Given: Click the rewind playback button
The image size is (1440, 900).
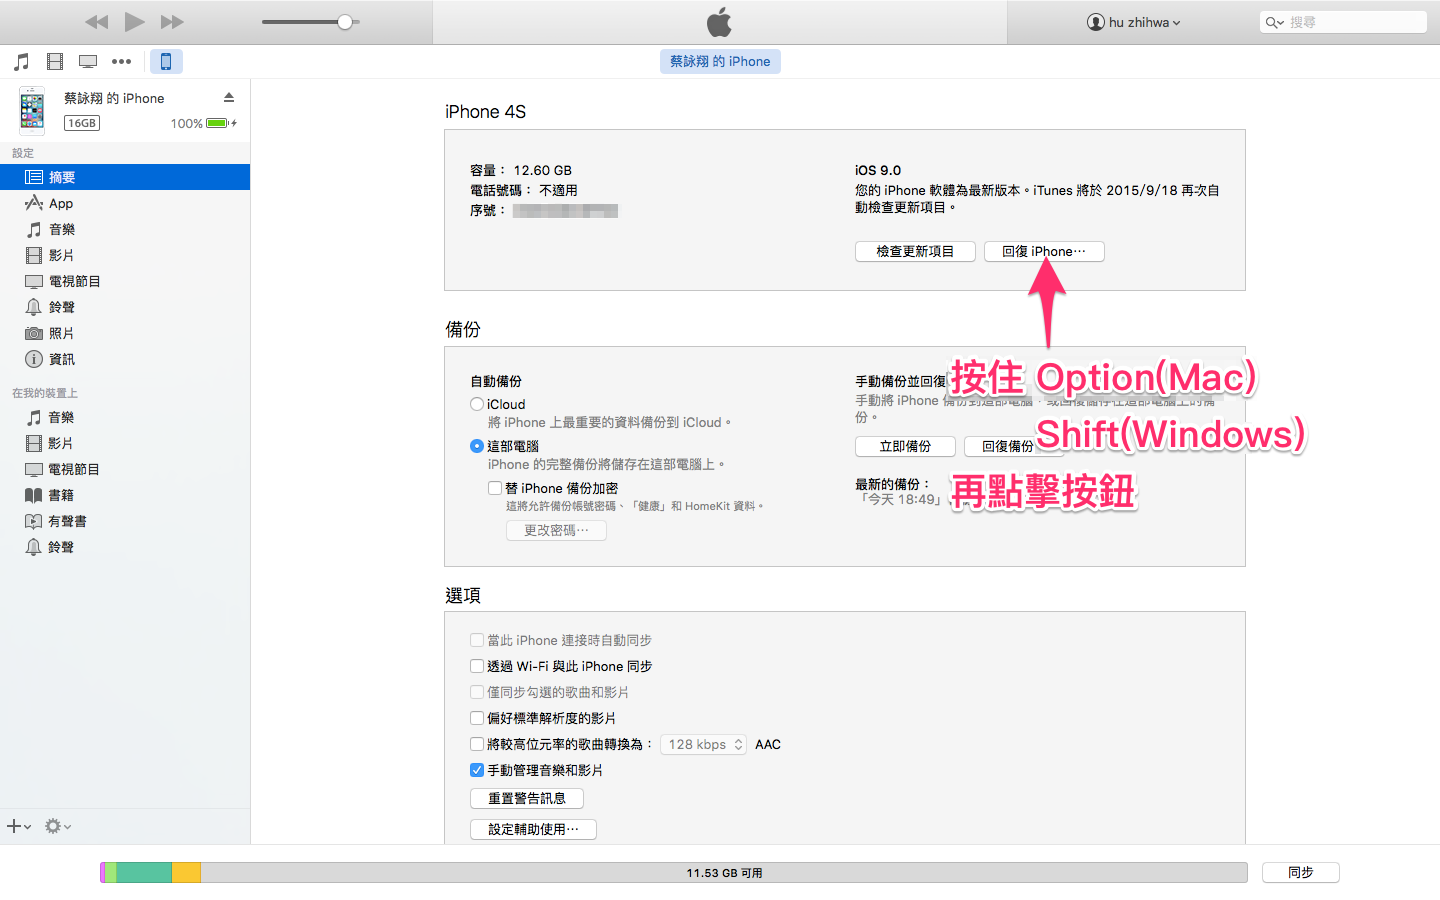Looking at the screenshot, I should point(97,22).
